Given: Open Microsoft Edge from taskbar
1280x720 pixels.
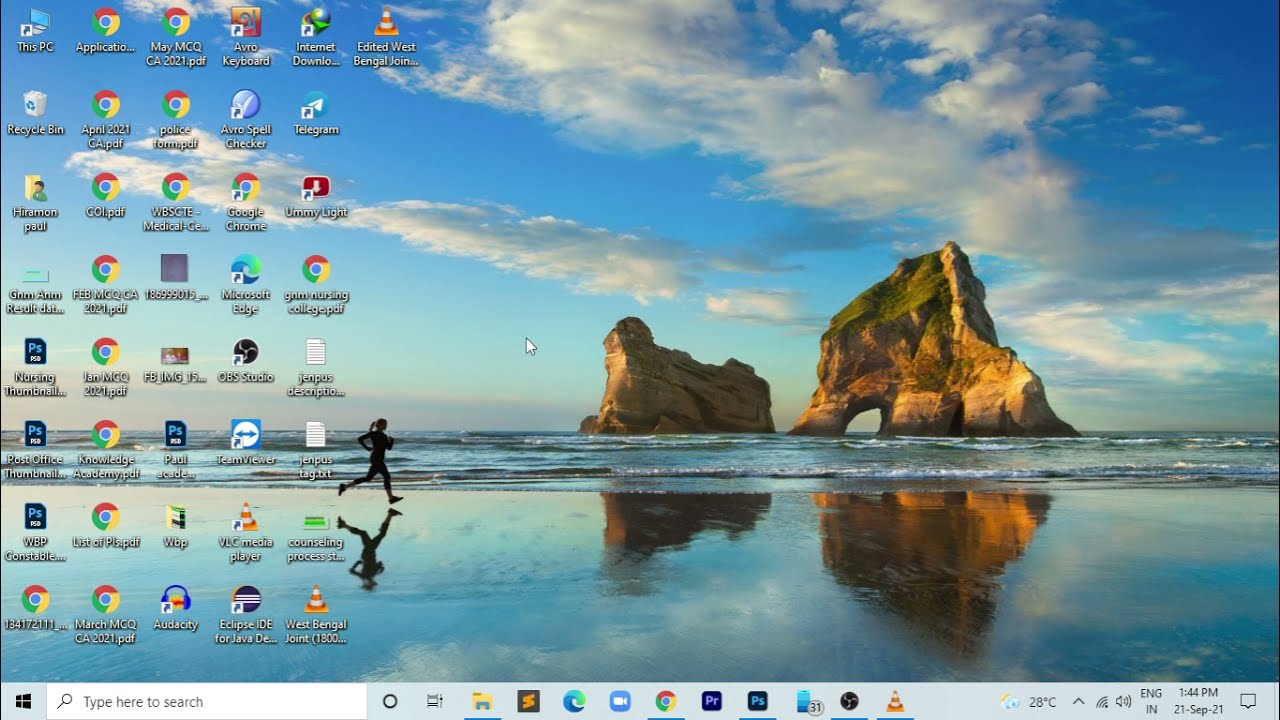Looking at the screenshot, I should pos(574,701).
